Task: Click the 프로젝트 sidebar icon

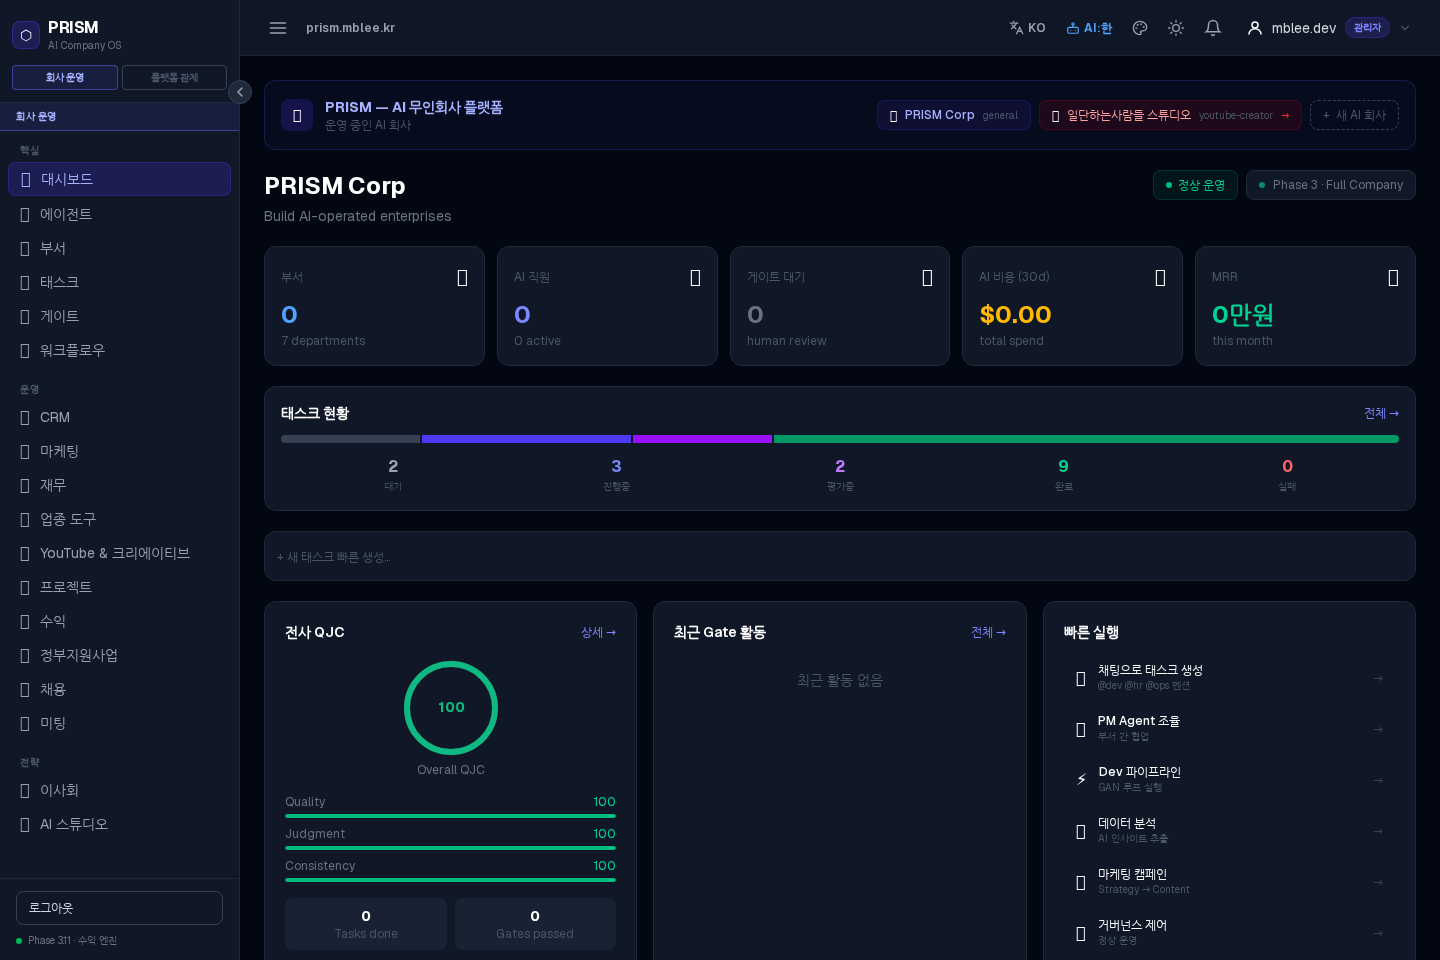Action: point(25,587)
